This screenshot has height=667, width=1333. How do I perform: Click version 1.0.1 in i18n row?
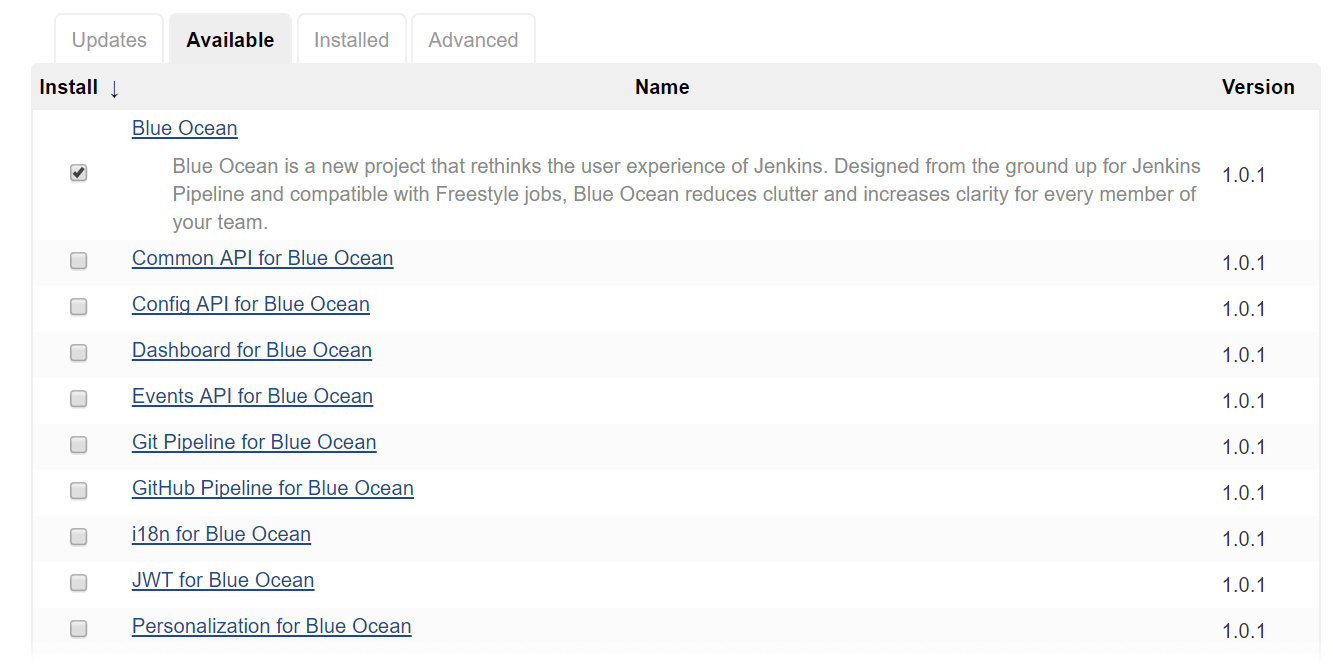pos(1244,539)
